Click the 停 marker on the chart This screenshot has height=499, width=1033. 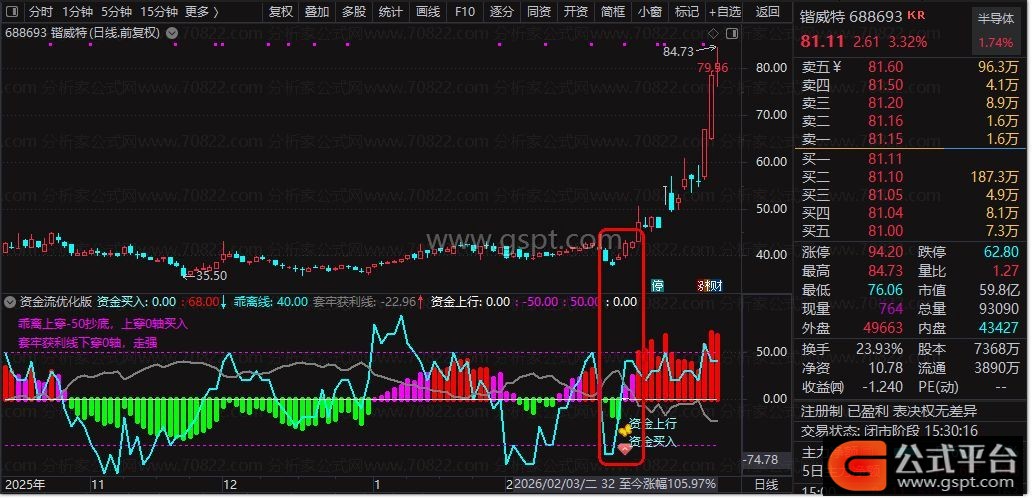click(657, 285)
